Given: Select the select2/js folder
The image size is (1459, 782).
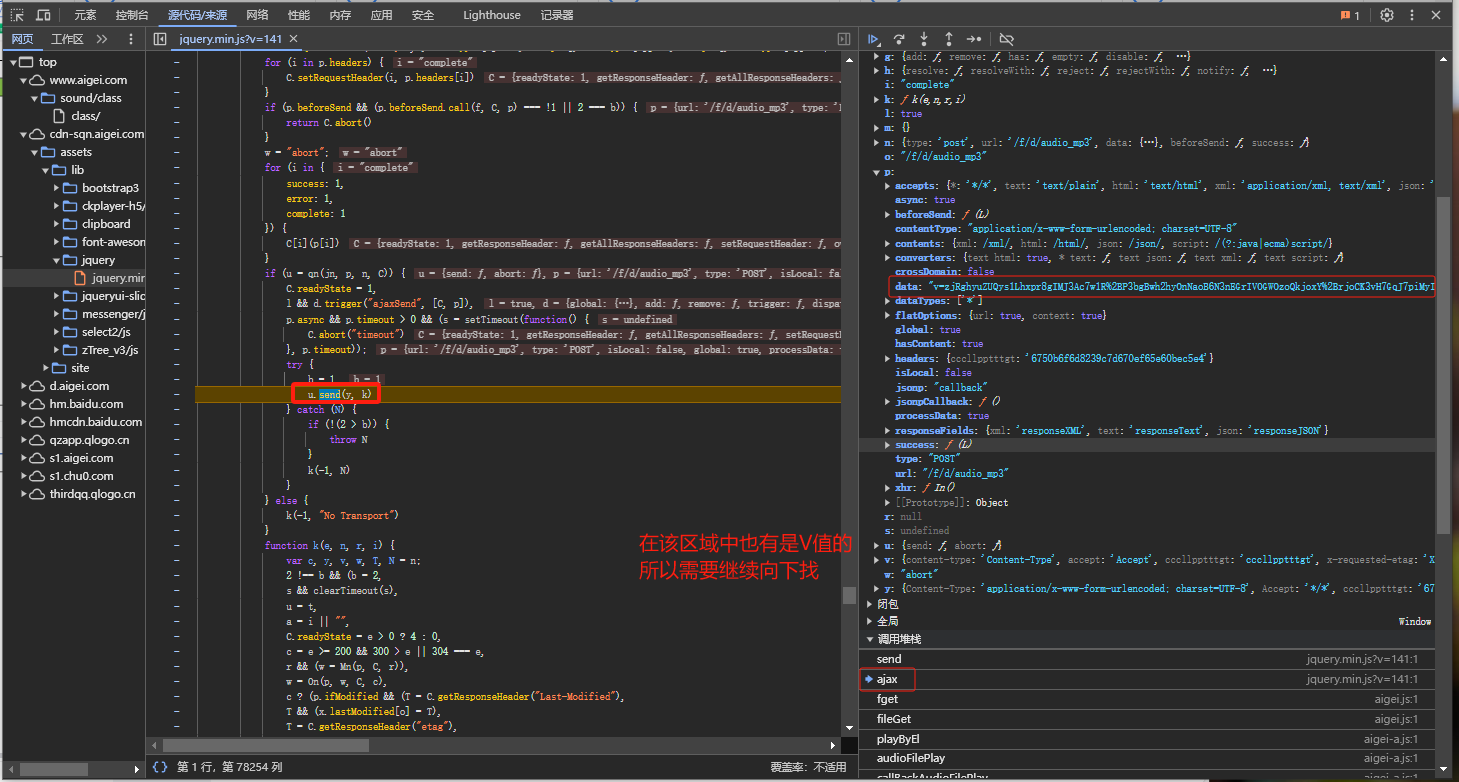Looking at the screenshot, I should tap(106, 332).
